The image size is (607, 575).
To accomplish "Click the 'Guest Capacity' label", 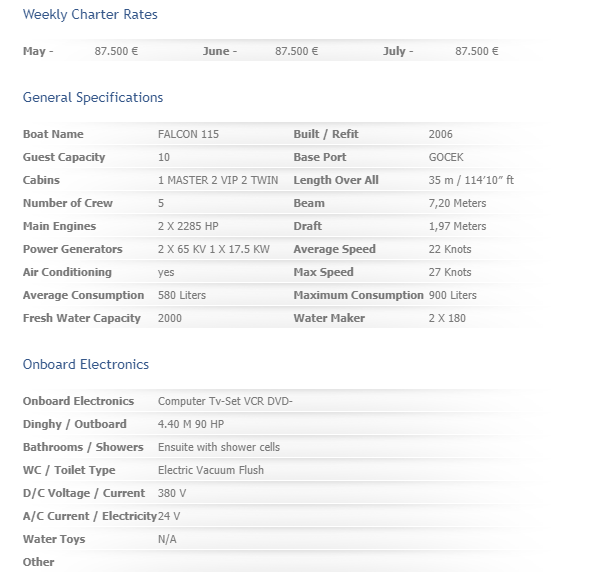I will [64, 157].
